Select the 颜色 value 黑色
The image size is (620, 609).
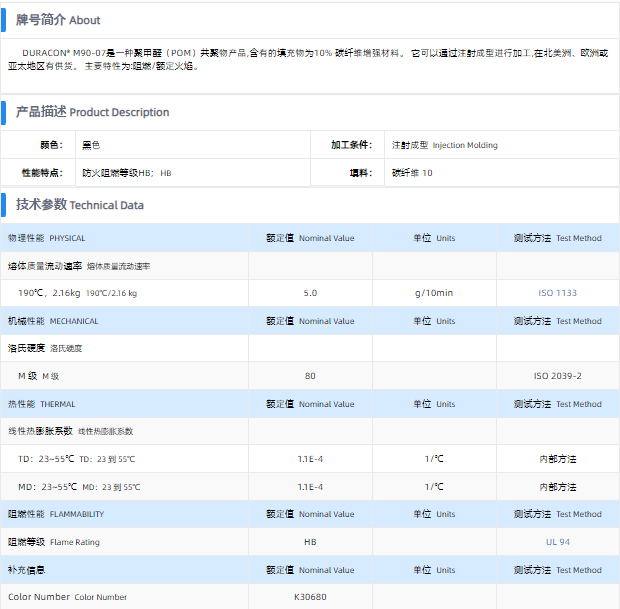point(91,145)
